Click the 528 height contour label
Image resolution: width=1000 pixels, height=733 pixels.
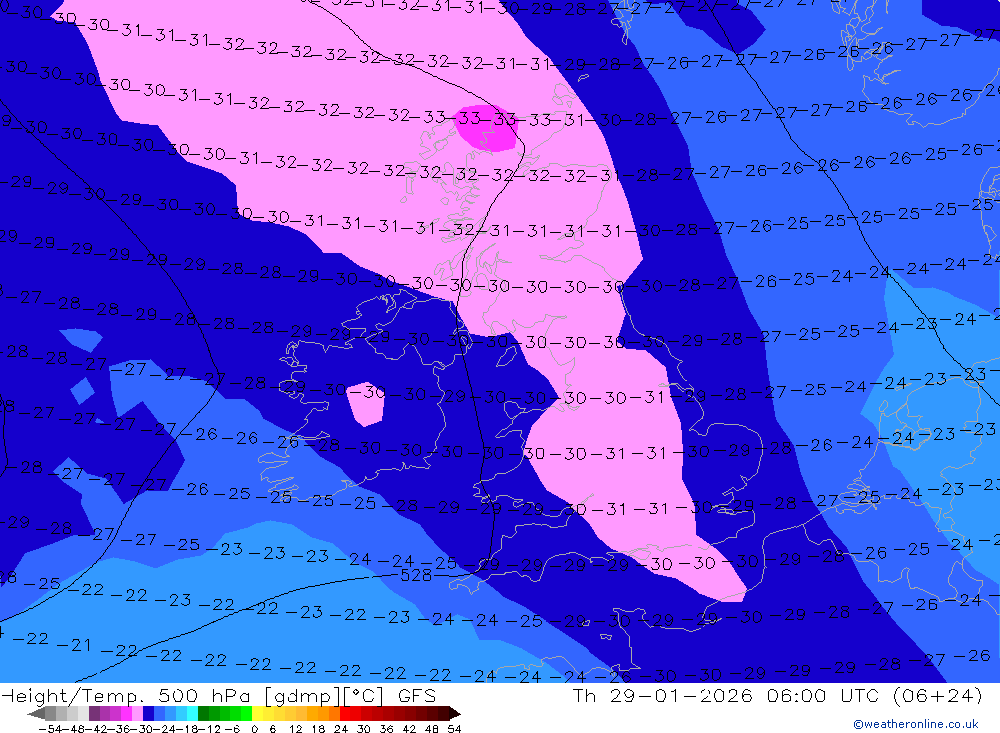[x=416, y=576]
